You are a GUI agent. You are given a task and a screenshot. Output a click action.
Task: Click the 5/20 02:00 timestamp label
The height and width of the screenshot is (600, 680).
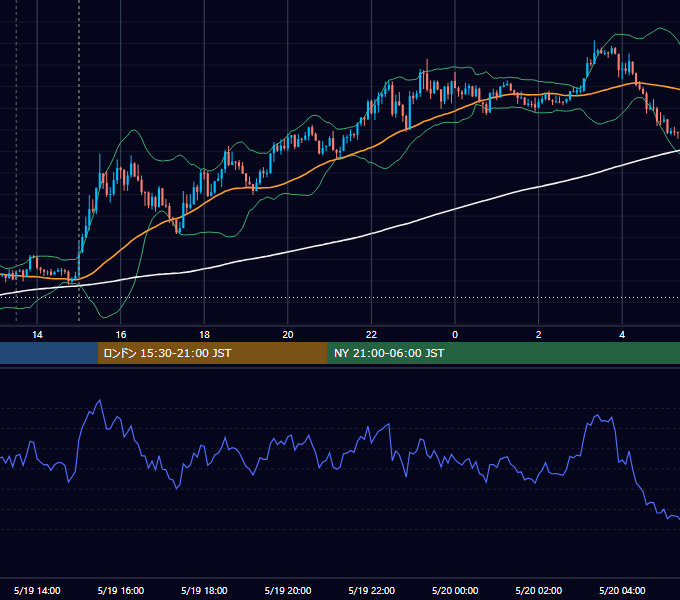pos(539,590)
